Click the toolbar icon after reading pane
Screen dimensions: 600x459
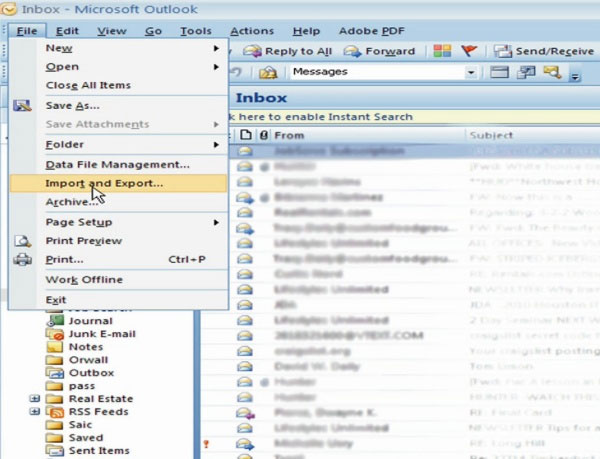click(526, 72)
